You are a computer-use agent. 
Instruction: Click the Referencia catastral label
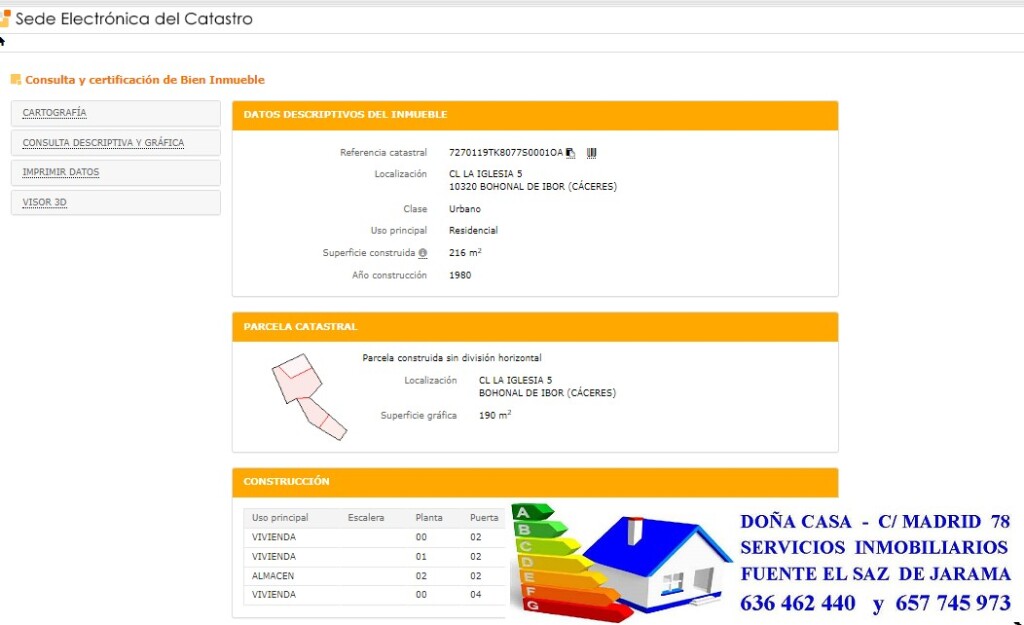click(383, 153)
